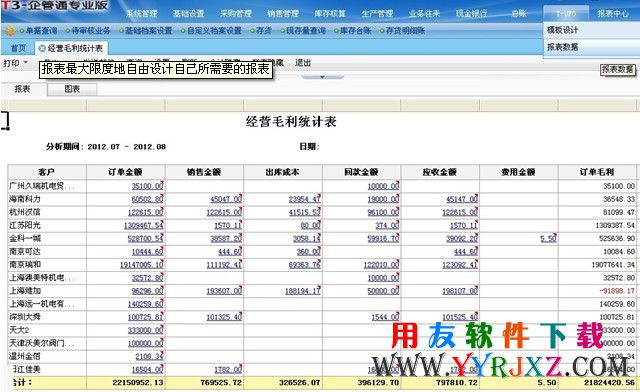640x392 pixels.
Task: Open the 订单金额 link for 广州久瑞机电贸
Action: point(147,186)
